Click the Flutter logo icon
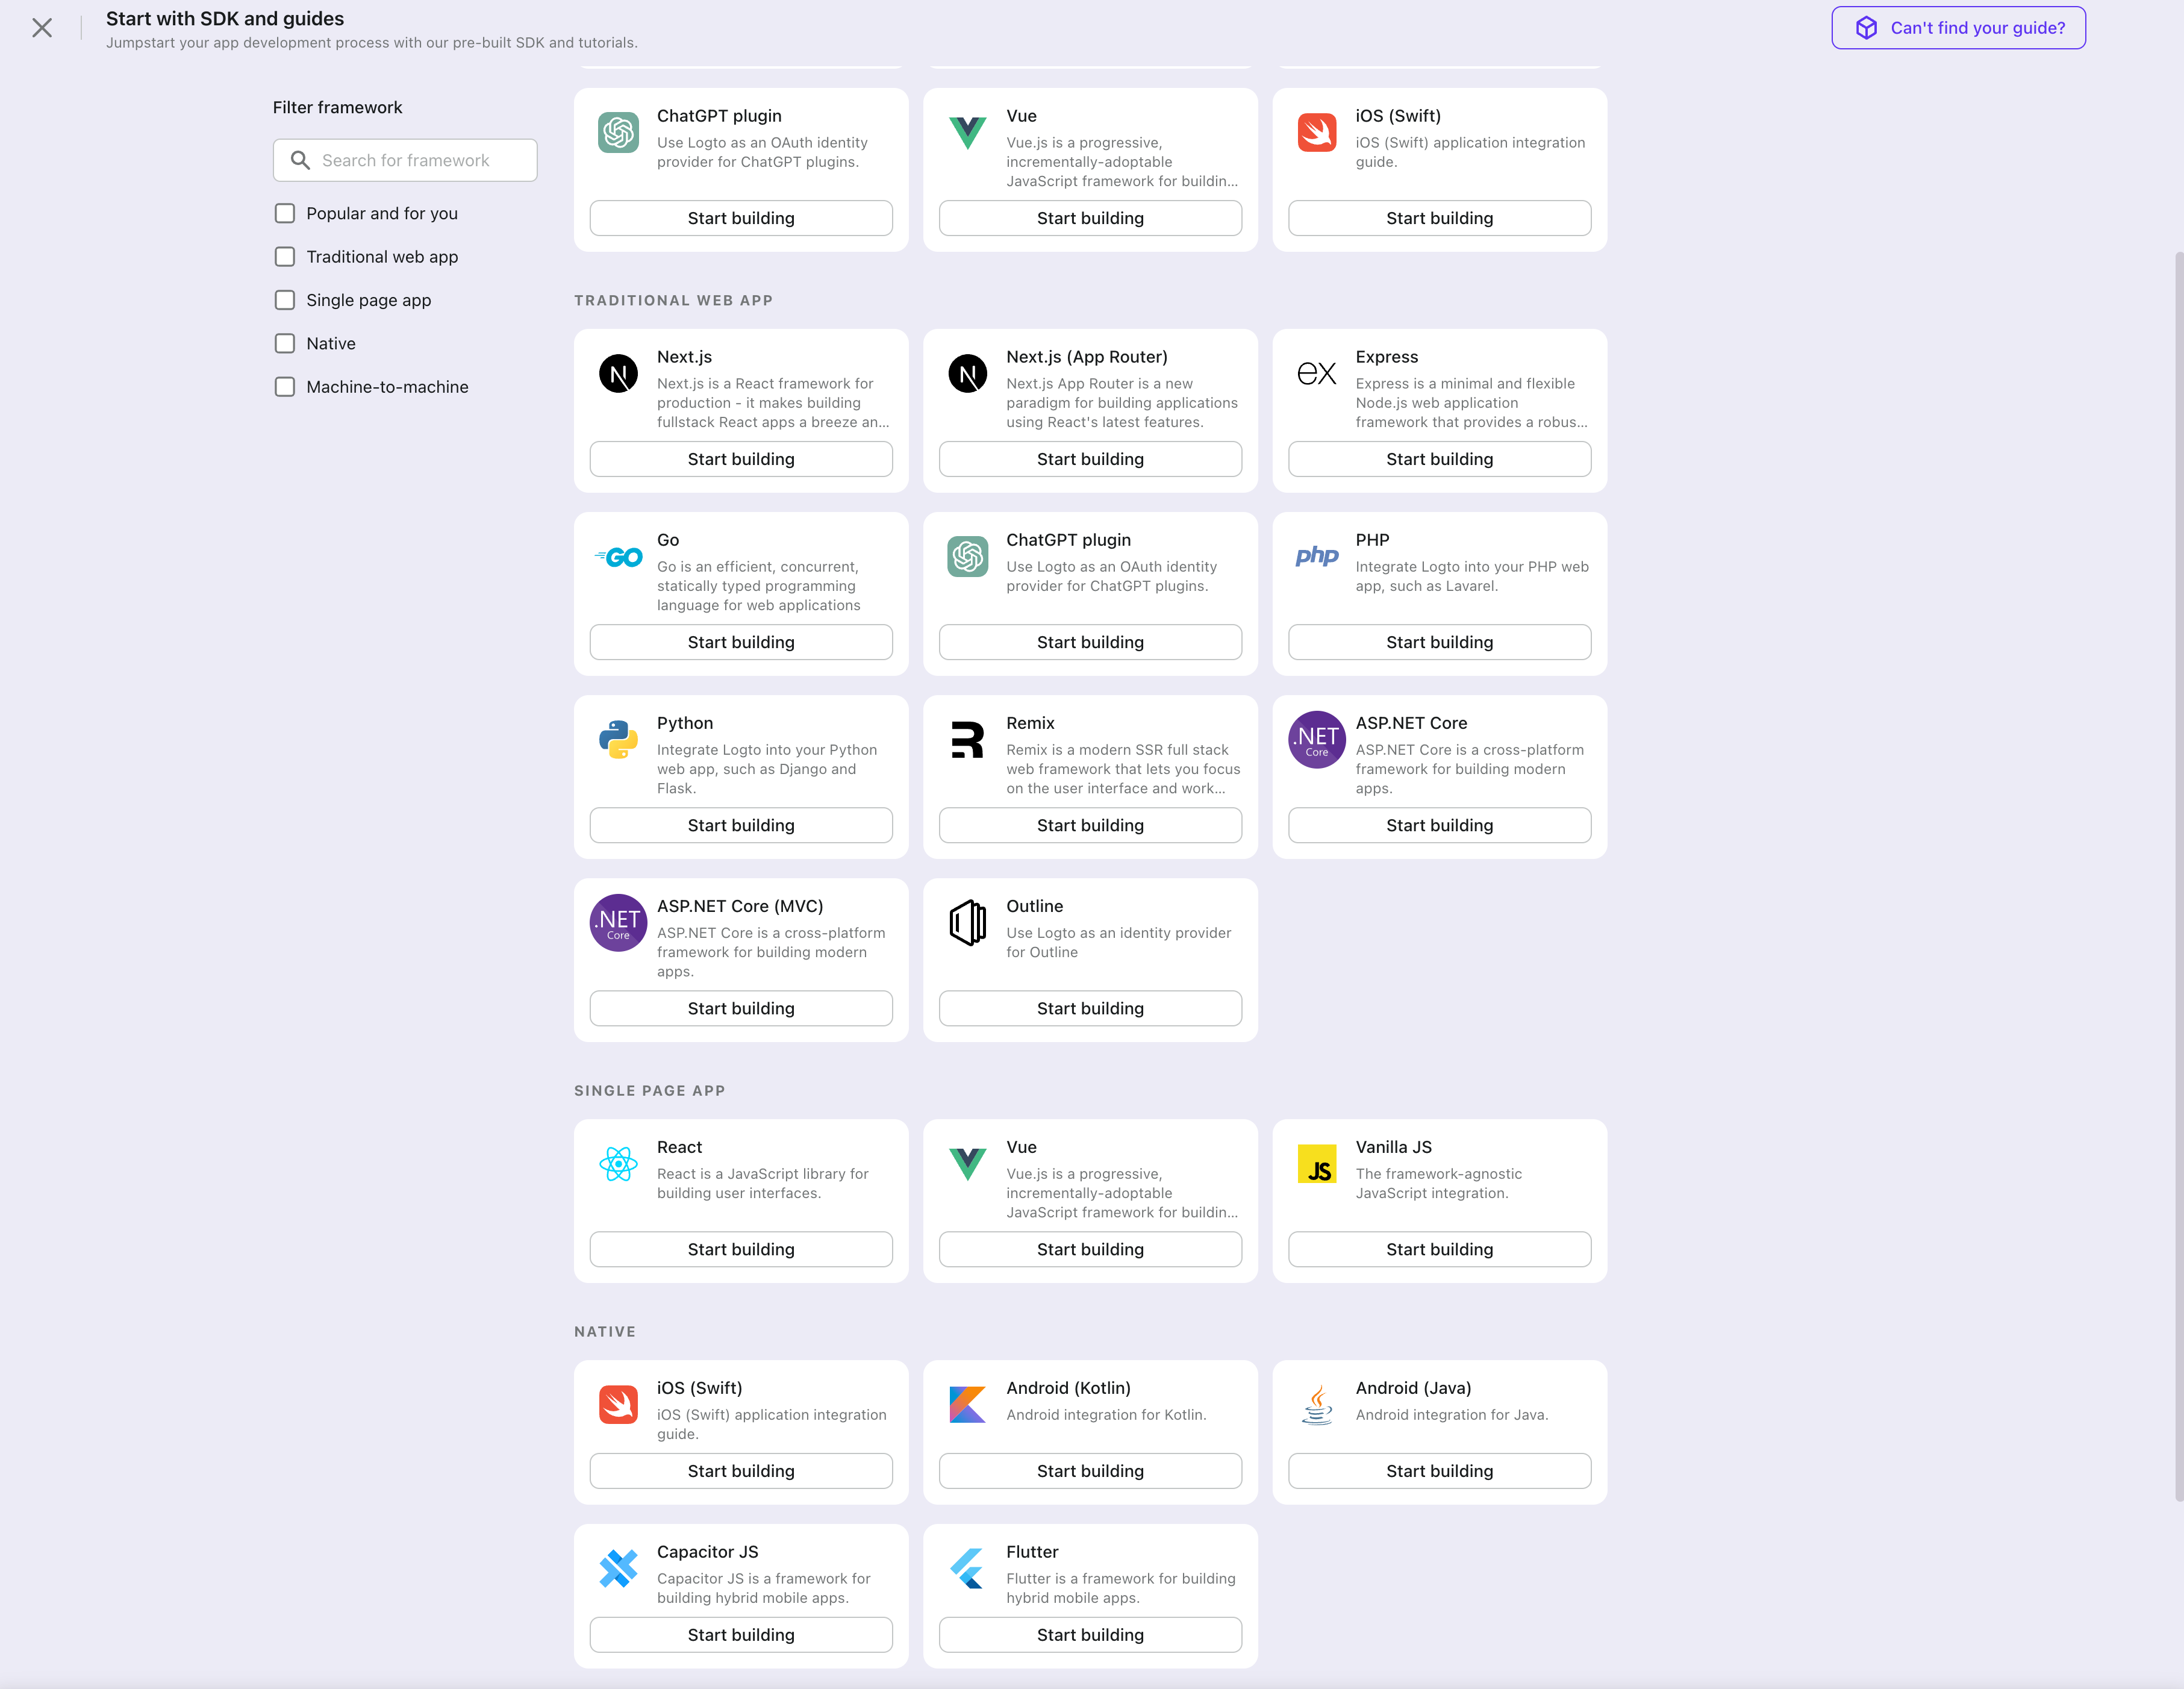 [x=967, y=1569]
